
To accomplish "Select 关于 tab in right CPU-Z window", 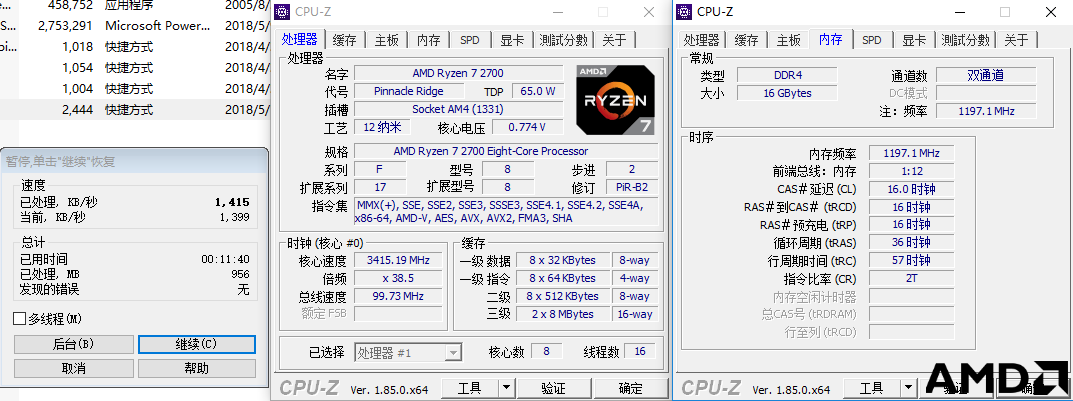I will pyautogui.click(x=1016, y=40).
